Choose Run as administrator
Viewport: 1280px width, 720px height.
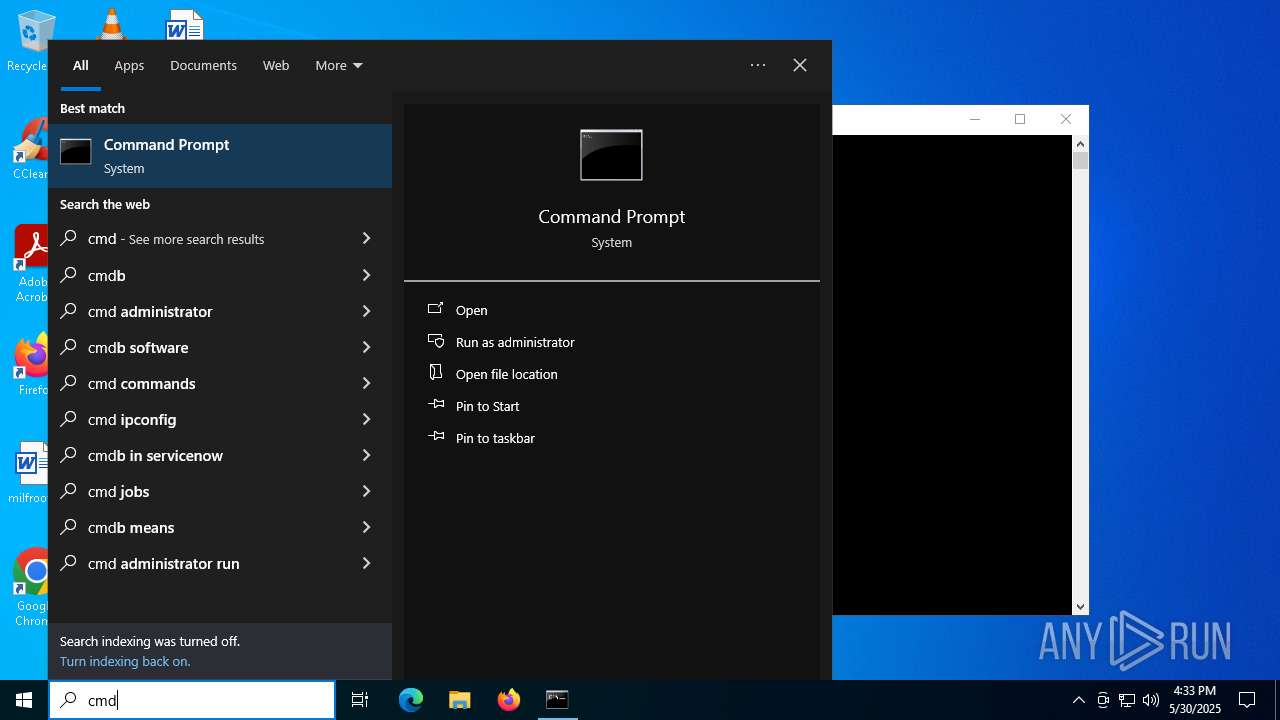coord(515,342)
